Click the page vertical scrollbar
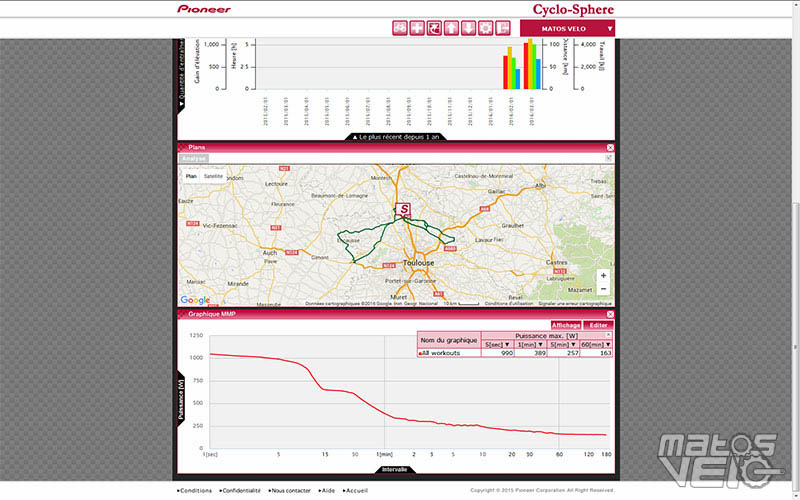 795,347
